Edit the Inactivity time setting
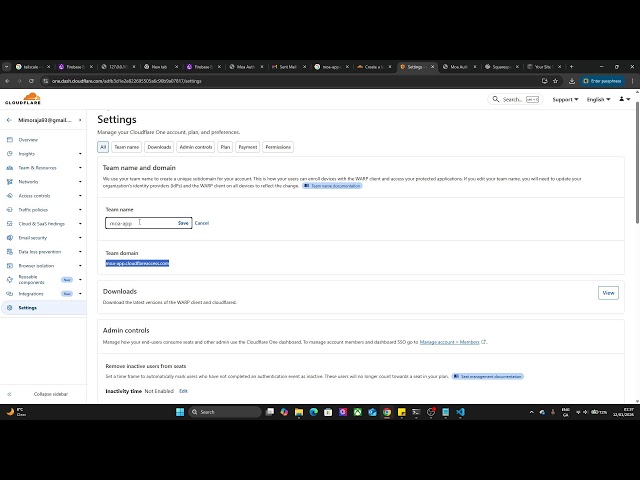640x480 pixels. [183, 391]
